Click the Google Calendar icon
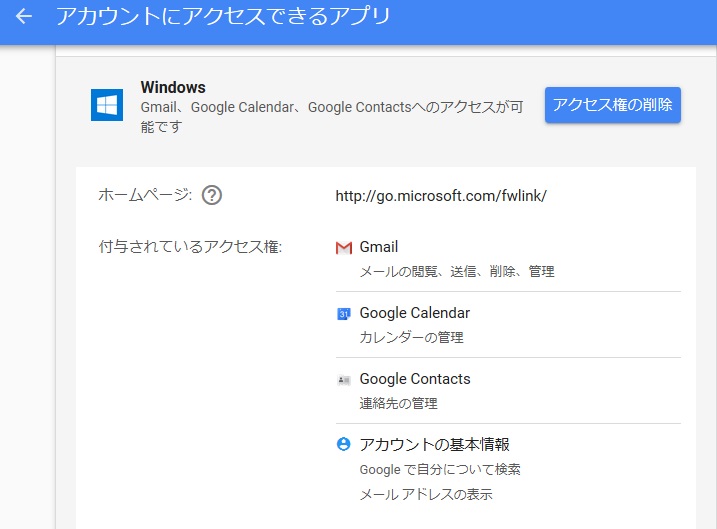Screen dimensions: 717x529 point(343,314)
